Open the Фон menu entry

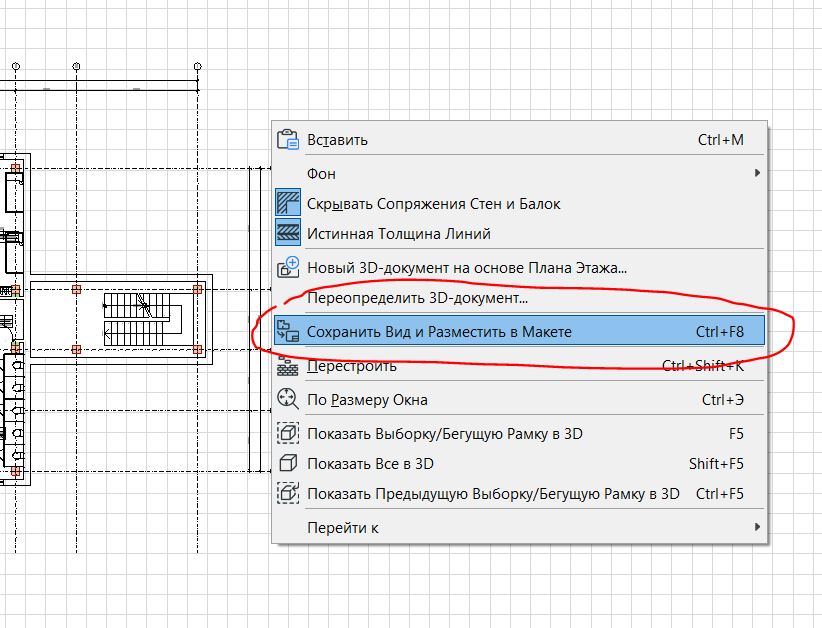(519, 174)
